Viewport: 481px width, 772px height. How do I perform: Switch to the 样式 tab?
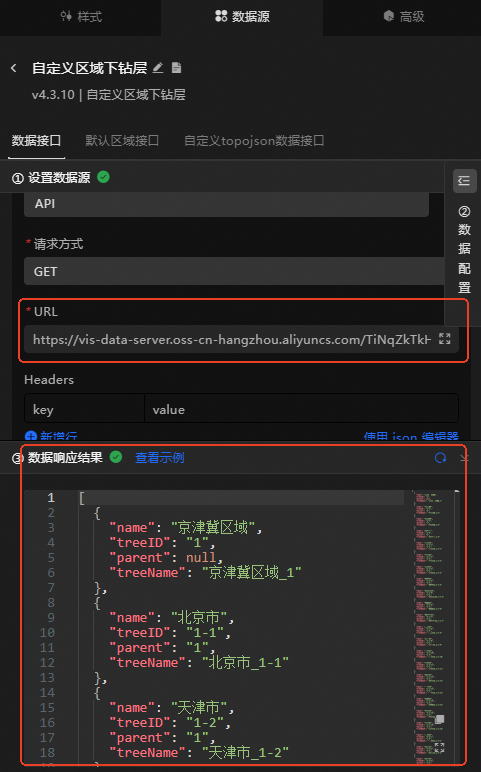point(81,17)
